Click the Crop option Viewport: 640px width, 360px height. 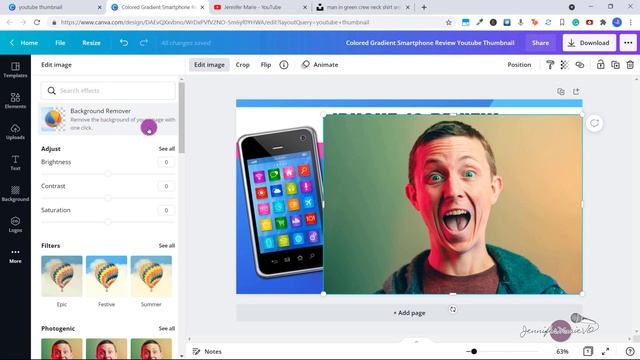pyautogui.click(x=242, y=64)
